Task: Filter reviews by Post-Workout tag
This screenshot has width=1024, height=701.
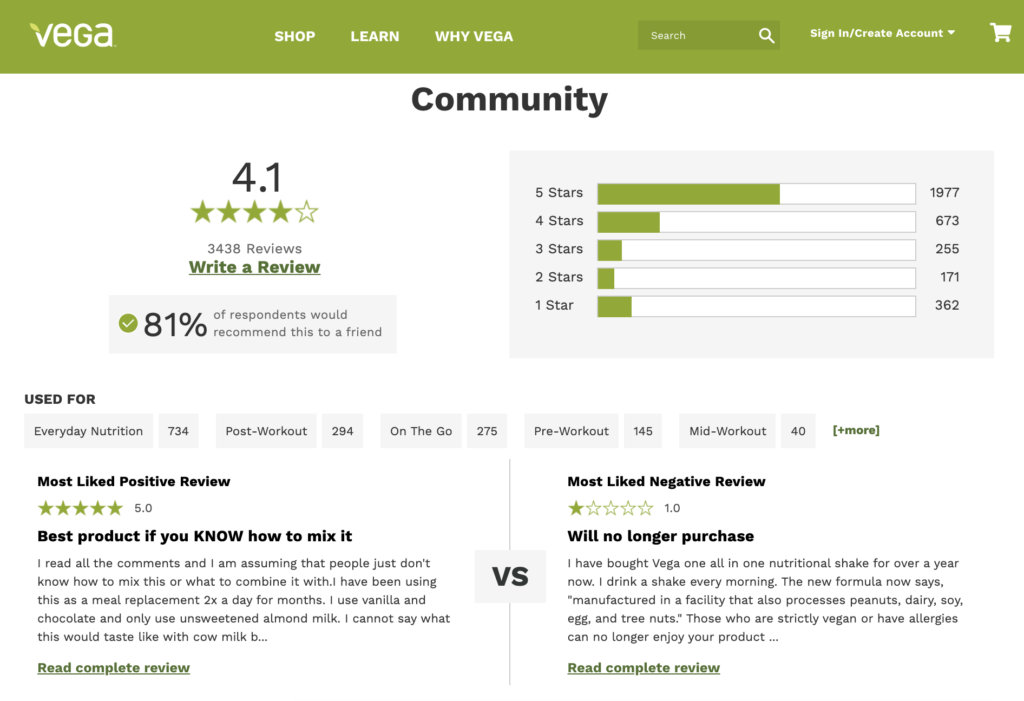Action: click(x=265, y=431)
